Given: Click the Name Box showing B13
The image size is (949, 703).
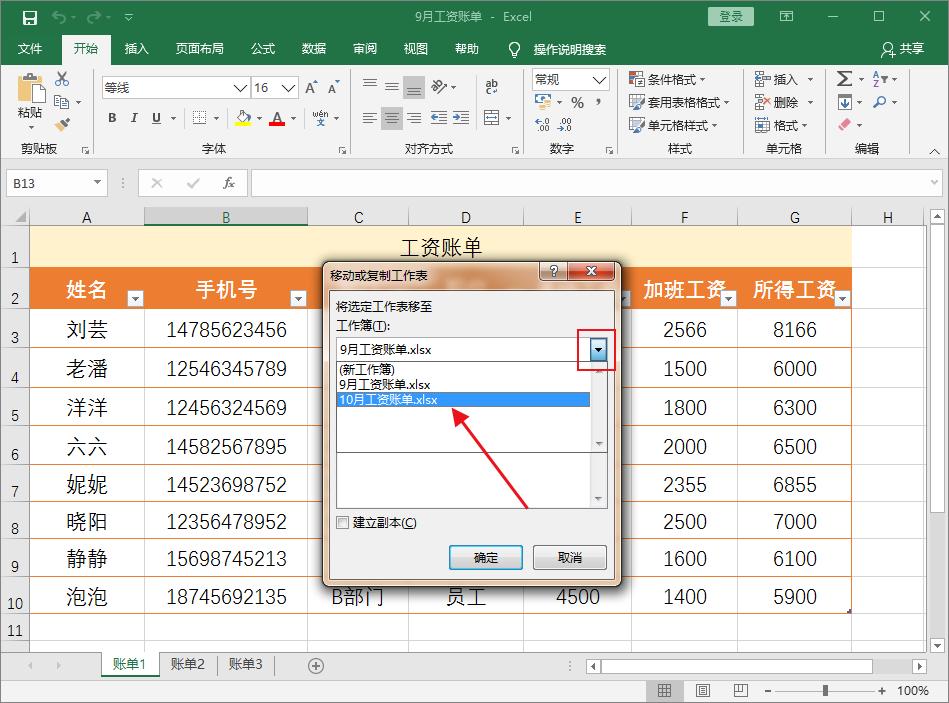Looking at the screenshot, I should click(x=47, y=183).
